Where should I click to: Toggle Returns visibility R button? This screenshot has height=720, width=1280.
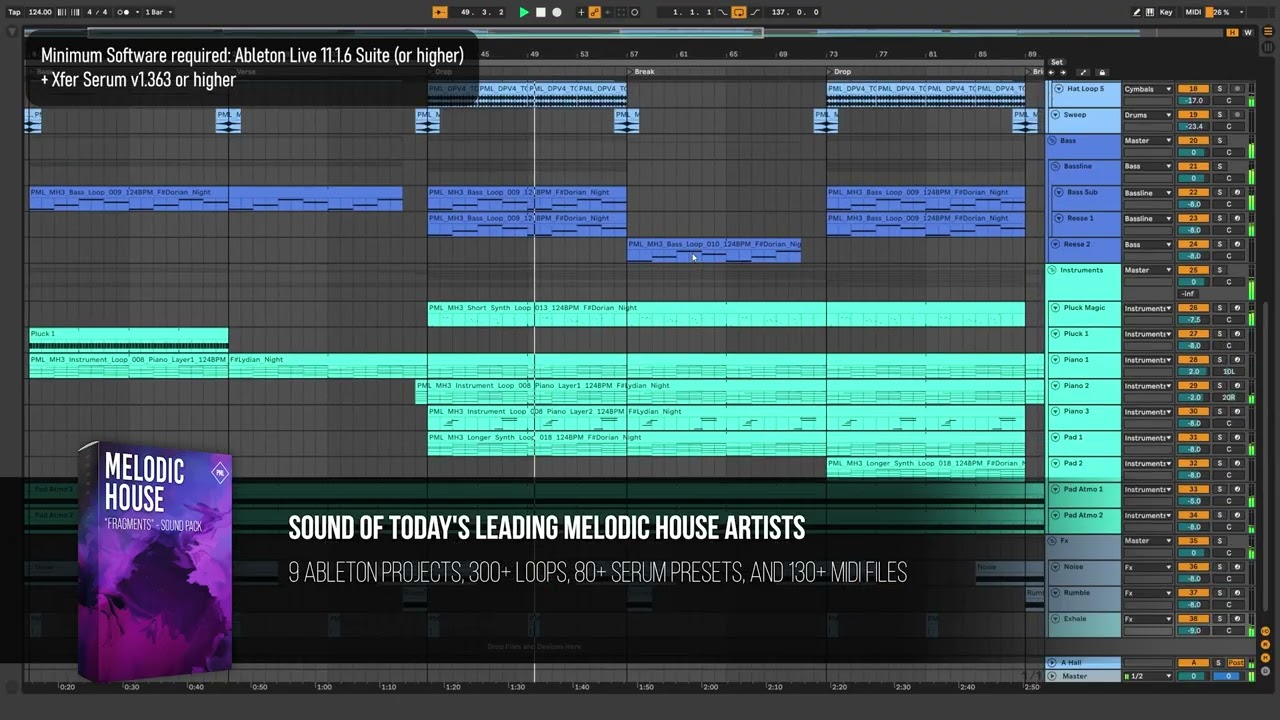[1265, 644]
